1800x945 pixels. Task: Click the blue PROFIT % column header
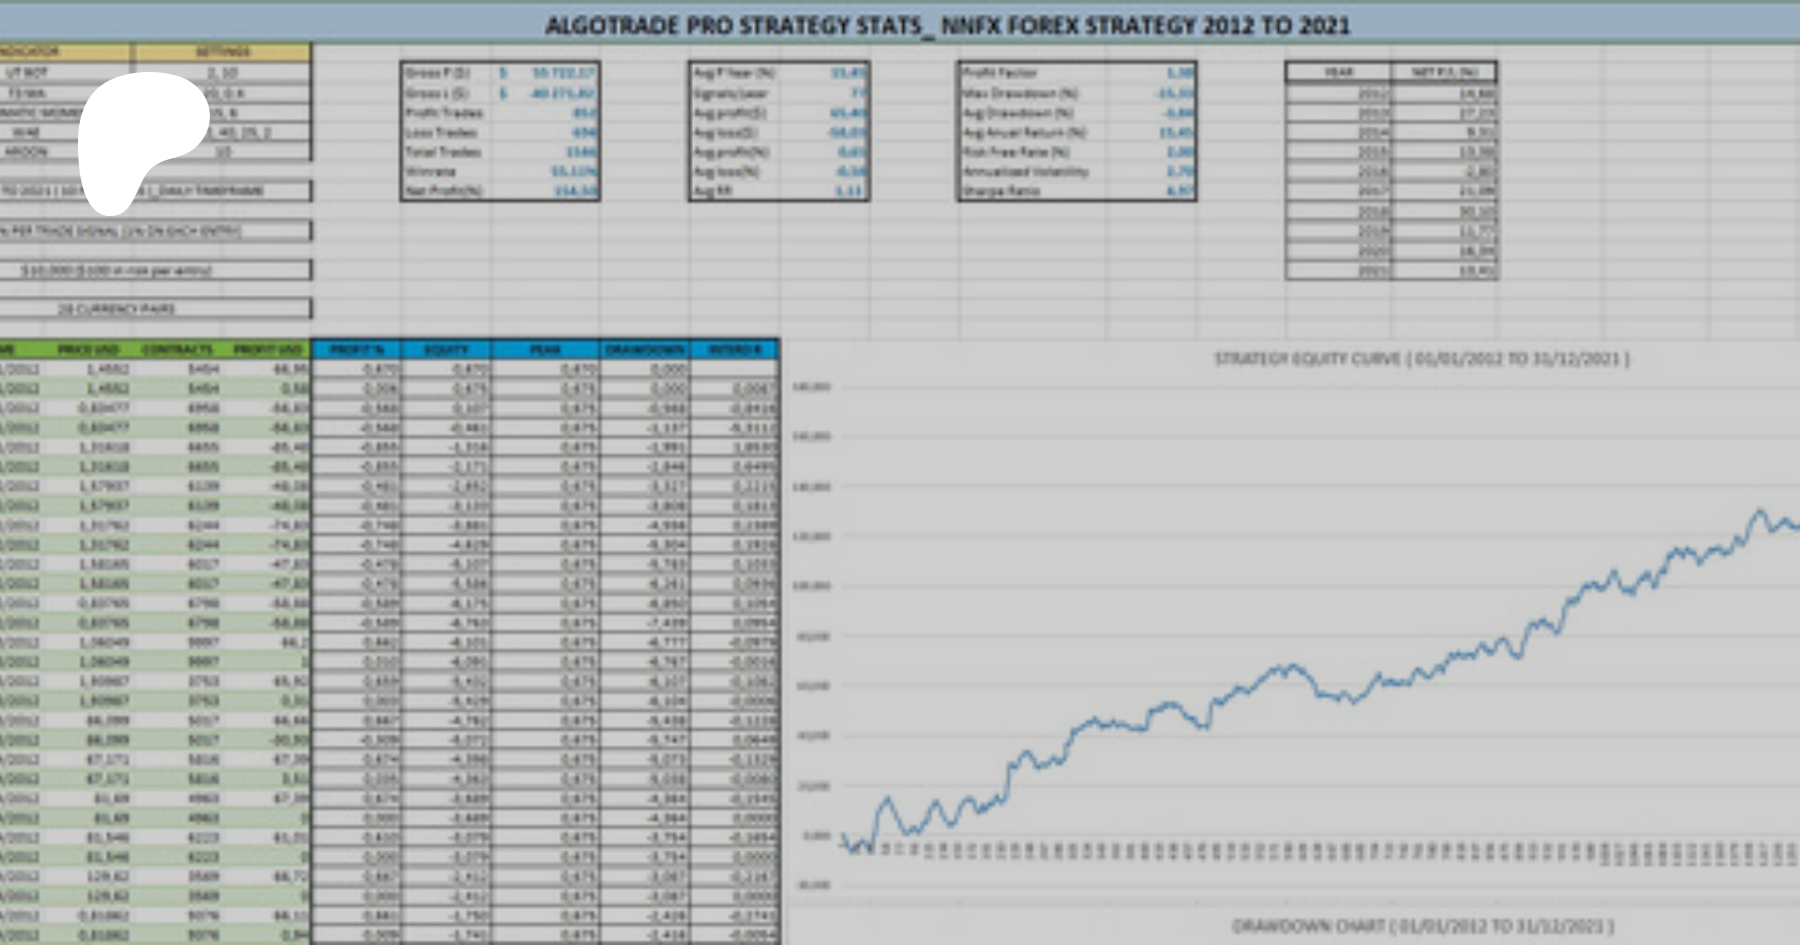coord(356,349)
